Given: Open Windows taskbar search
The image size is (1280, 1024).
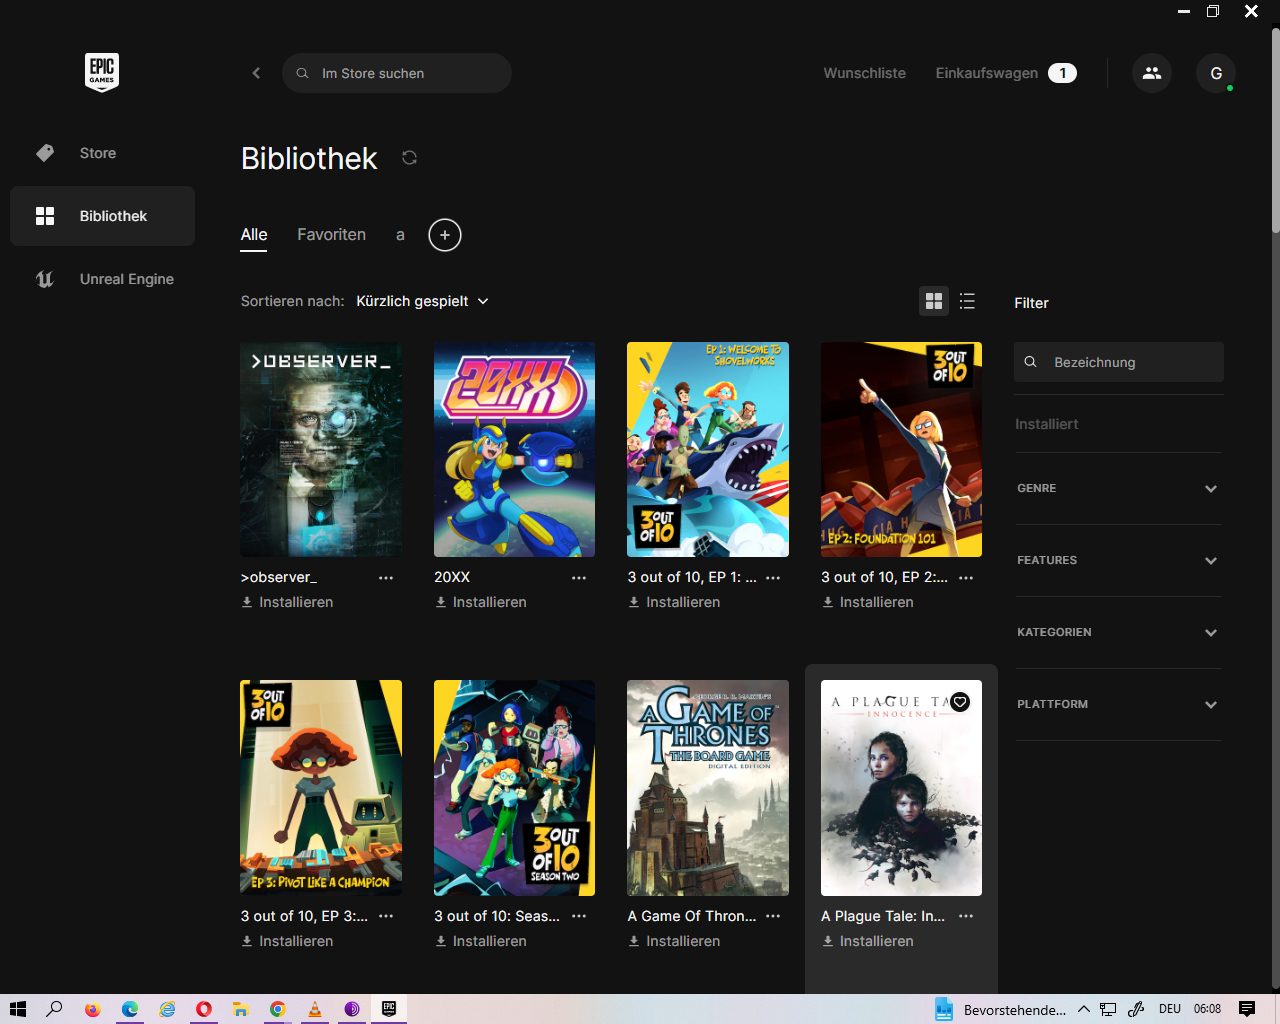Looking at the screenshot, I should (x=55, y=1009).
